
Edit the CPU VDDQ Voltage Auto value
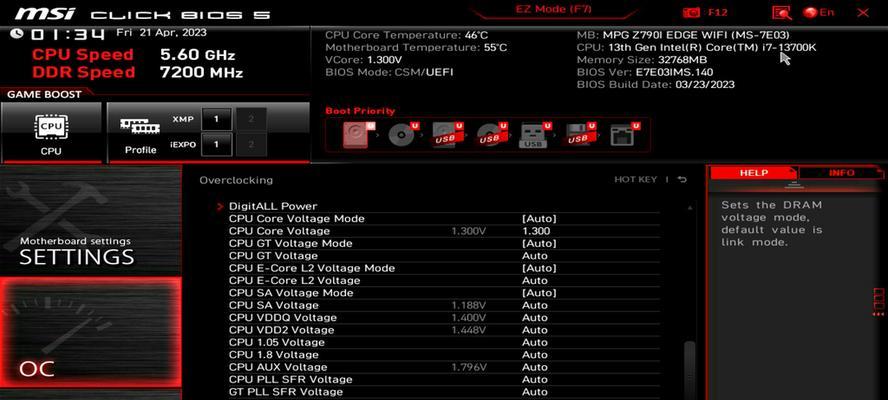[535, 318]
